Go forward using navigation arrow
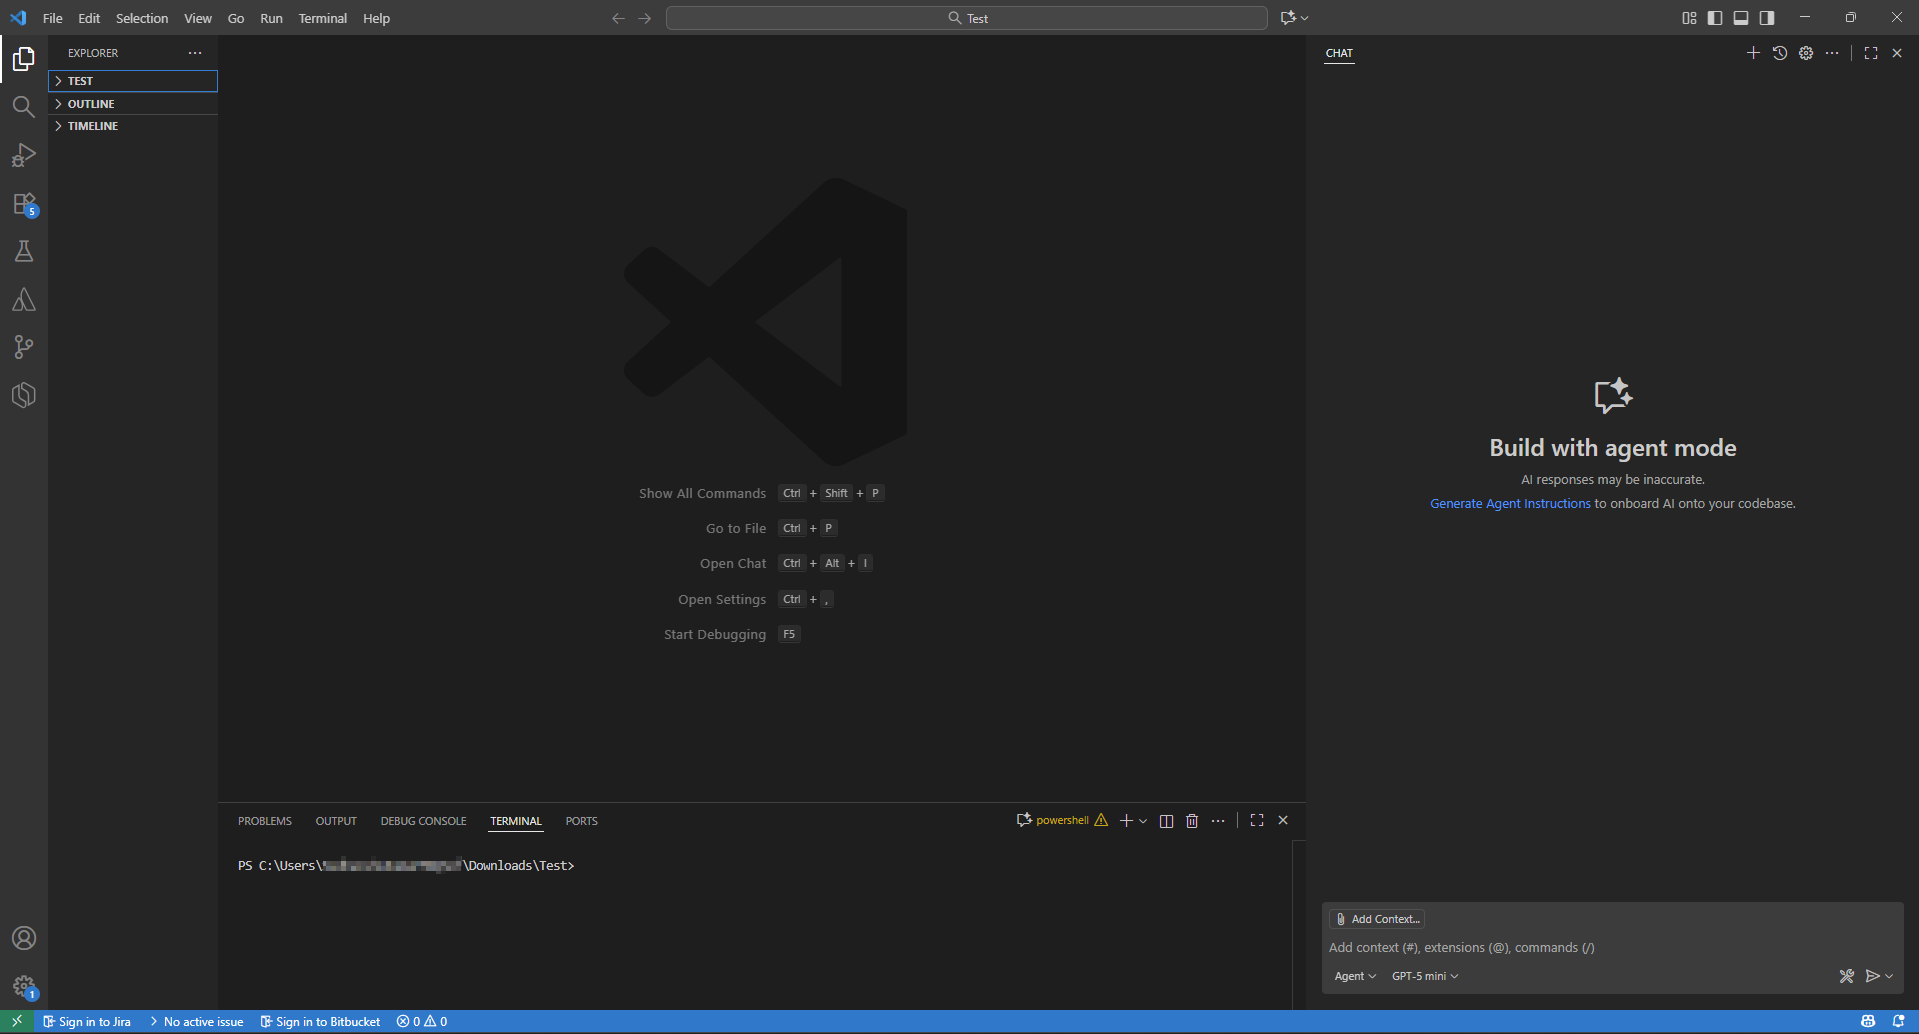 pyautogui.click(x=645, y=18)
